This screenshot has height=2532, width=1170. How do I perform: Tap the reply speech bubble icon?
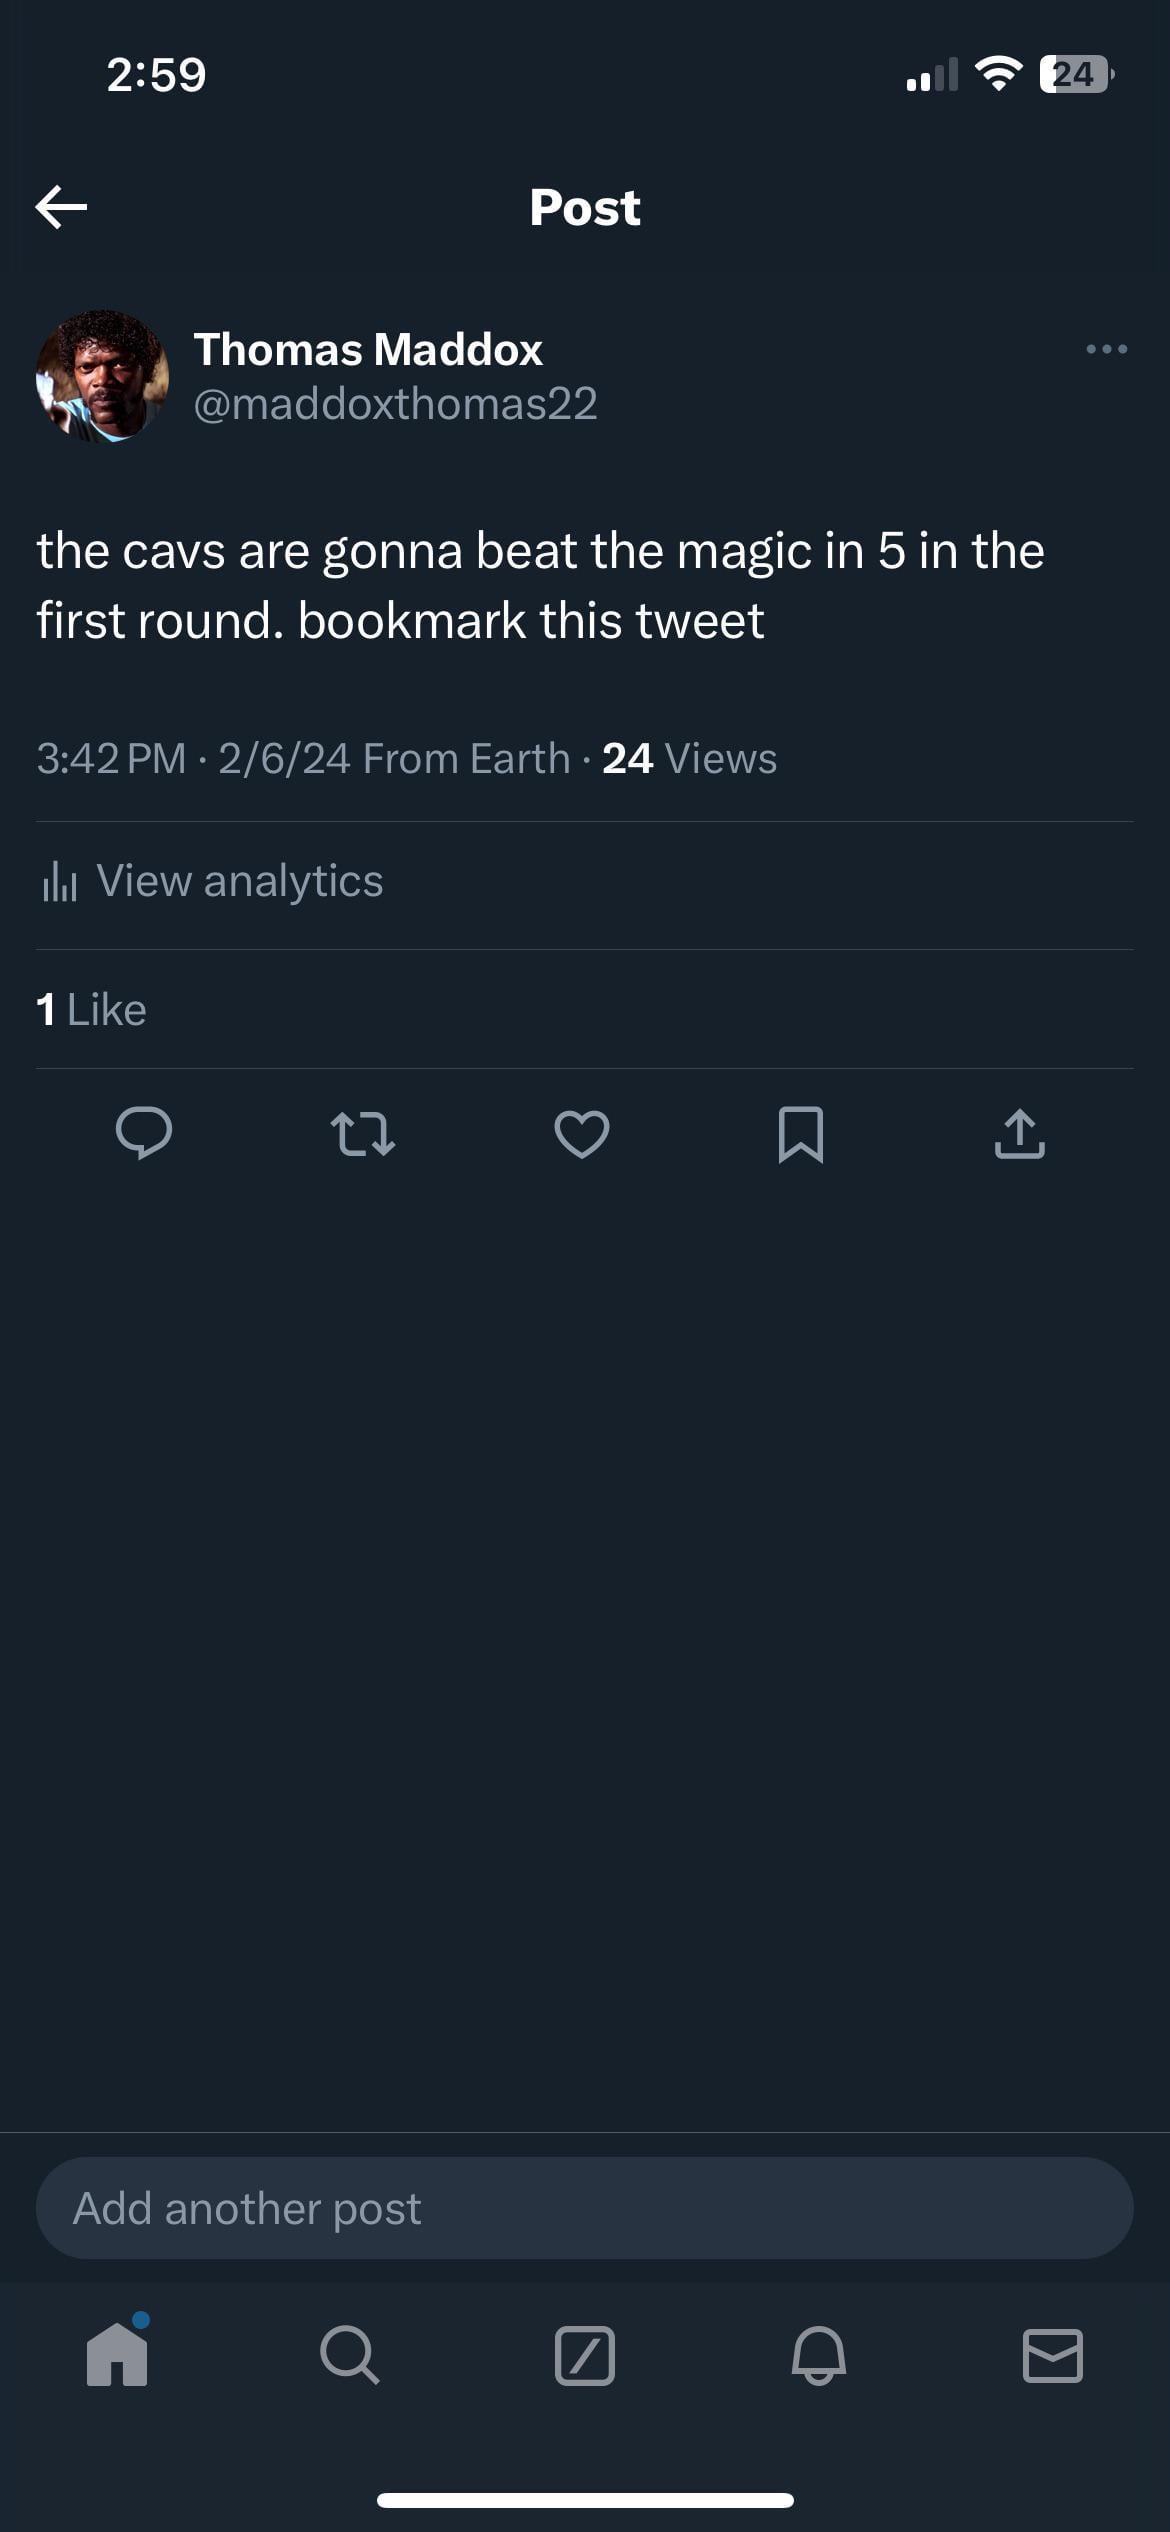click(144, 1133)
